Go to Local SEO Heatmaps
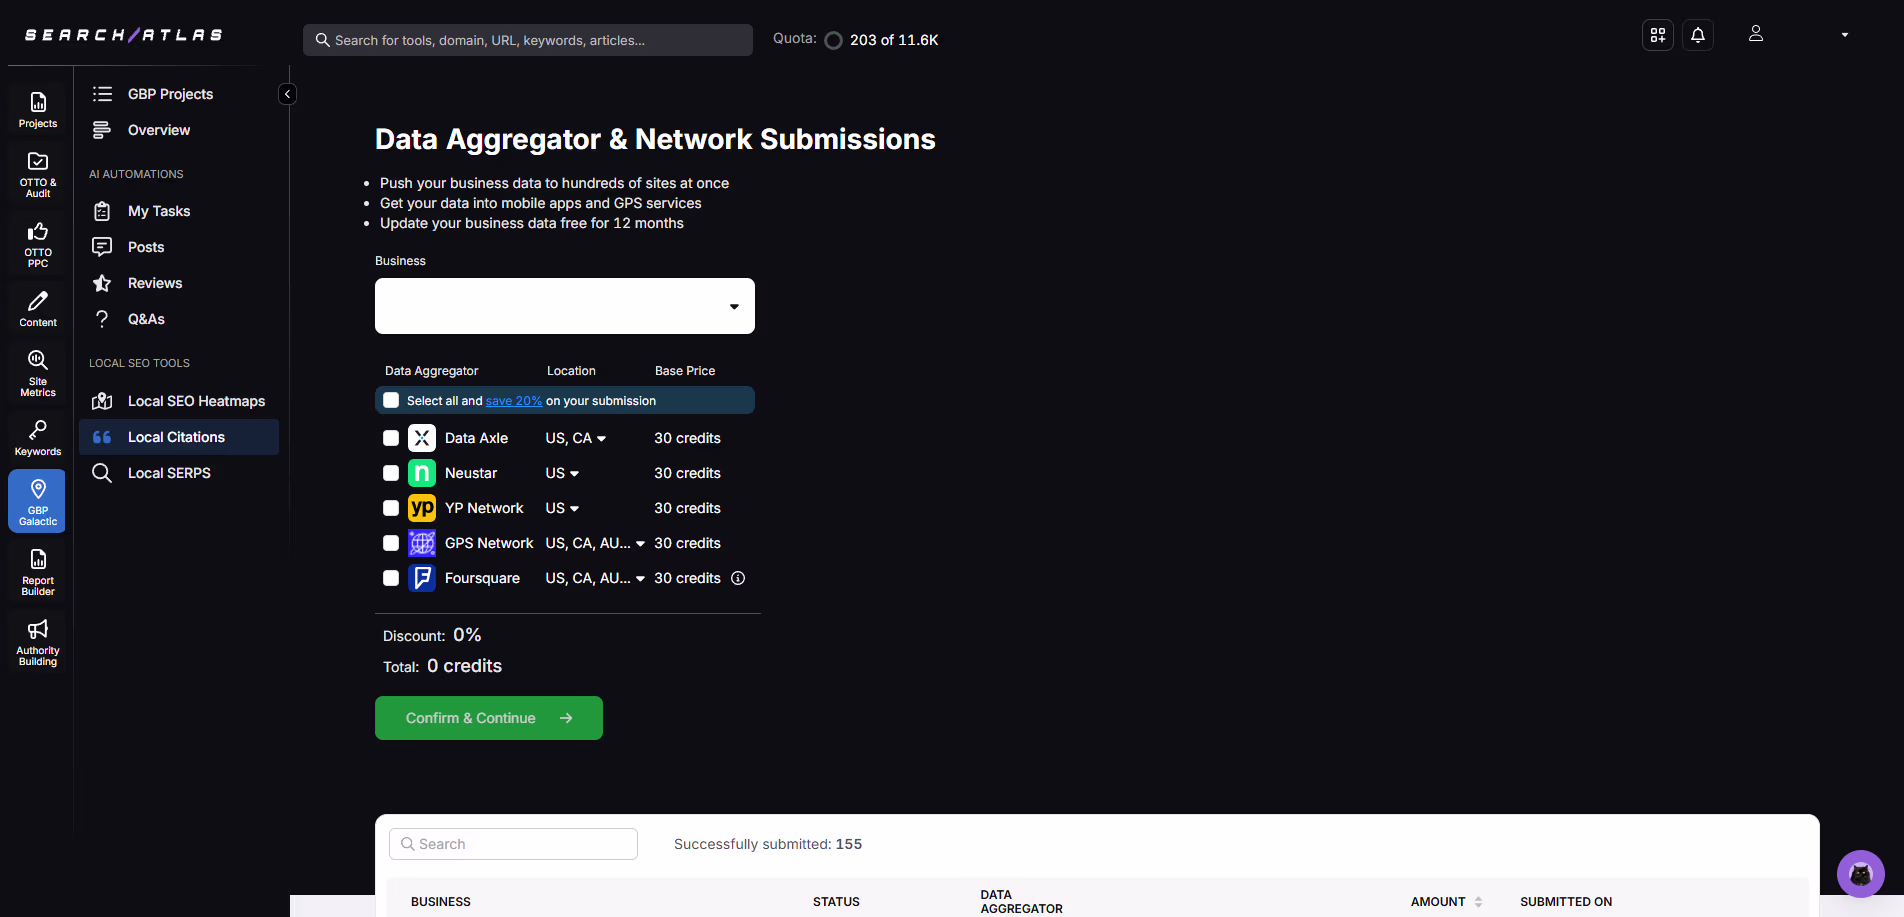Image resolution: width=1904 pixels, height=917 pixels. (196, 401)
